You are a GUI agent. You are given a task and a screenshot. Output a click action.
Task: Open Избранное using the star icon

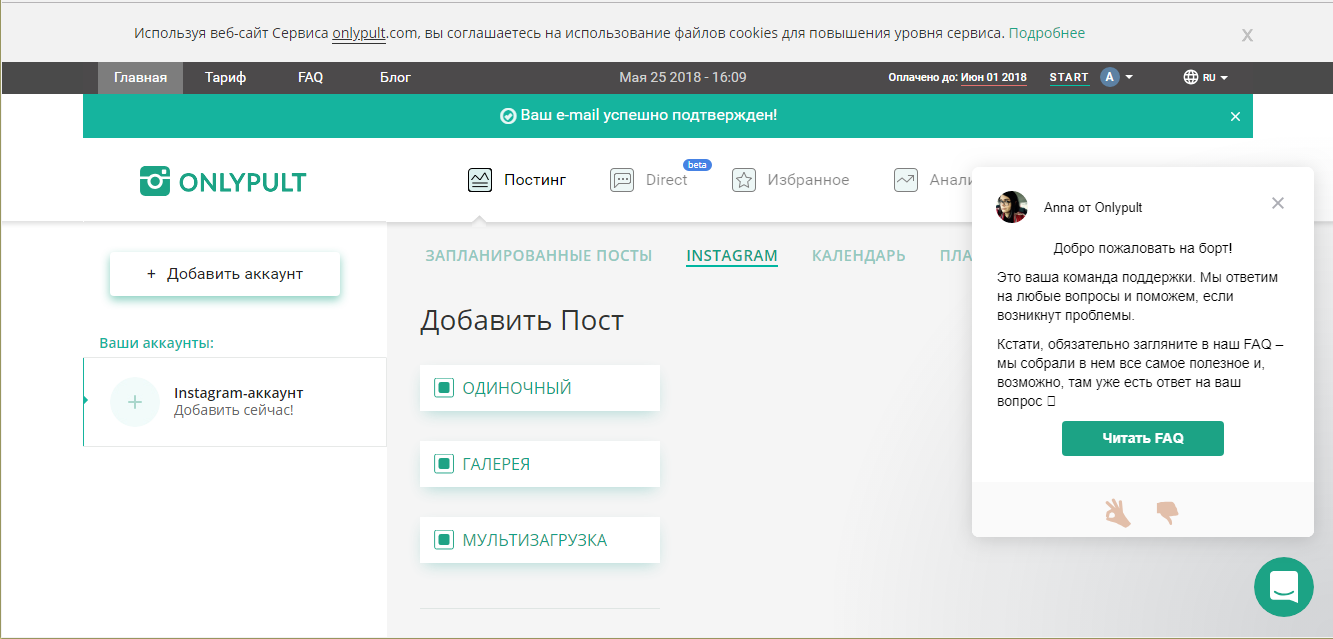743,180
